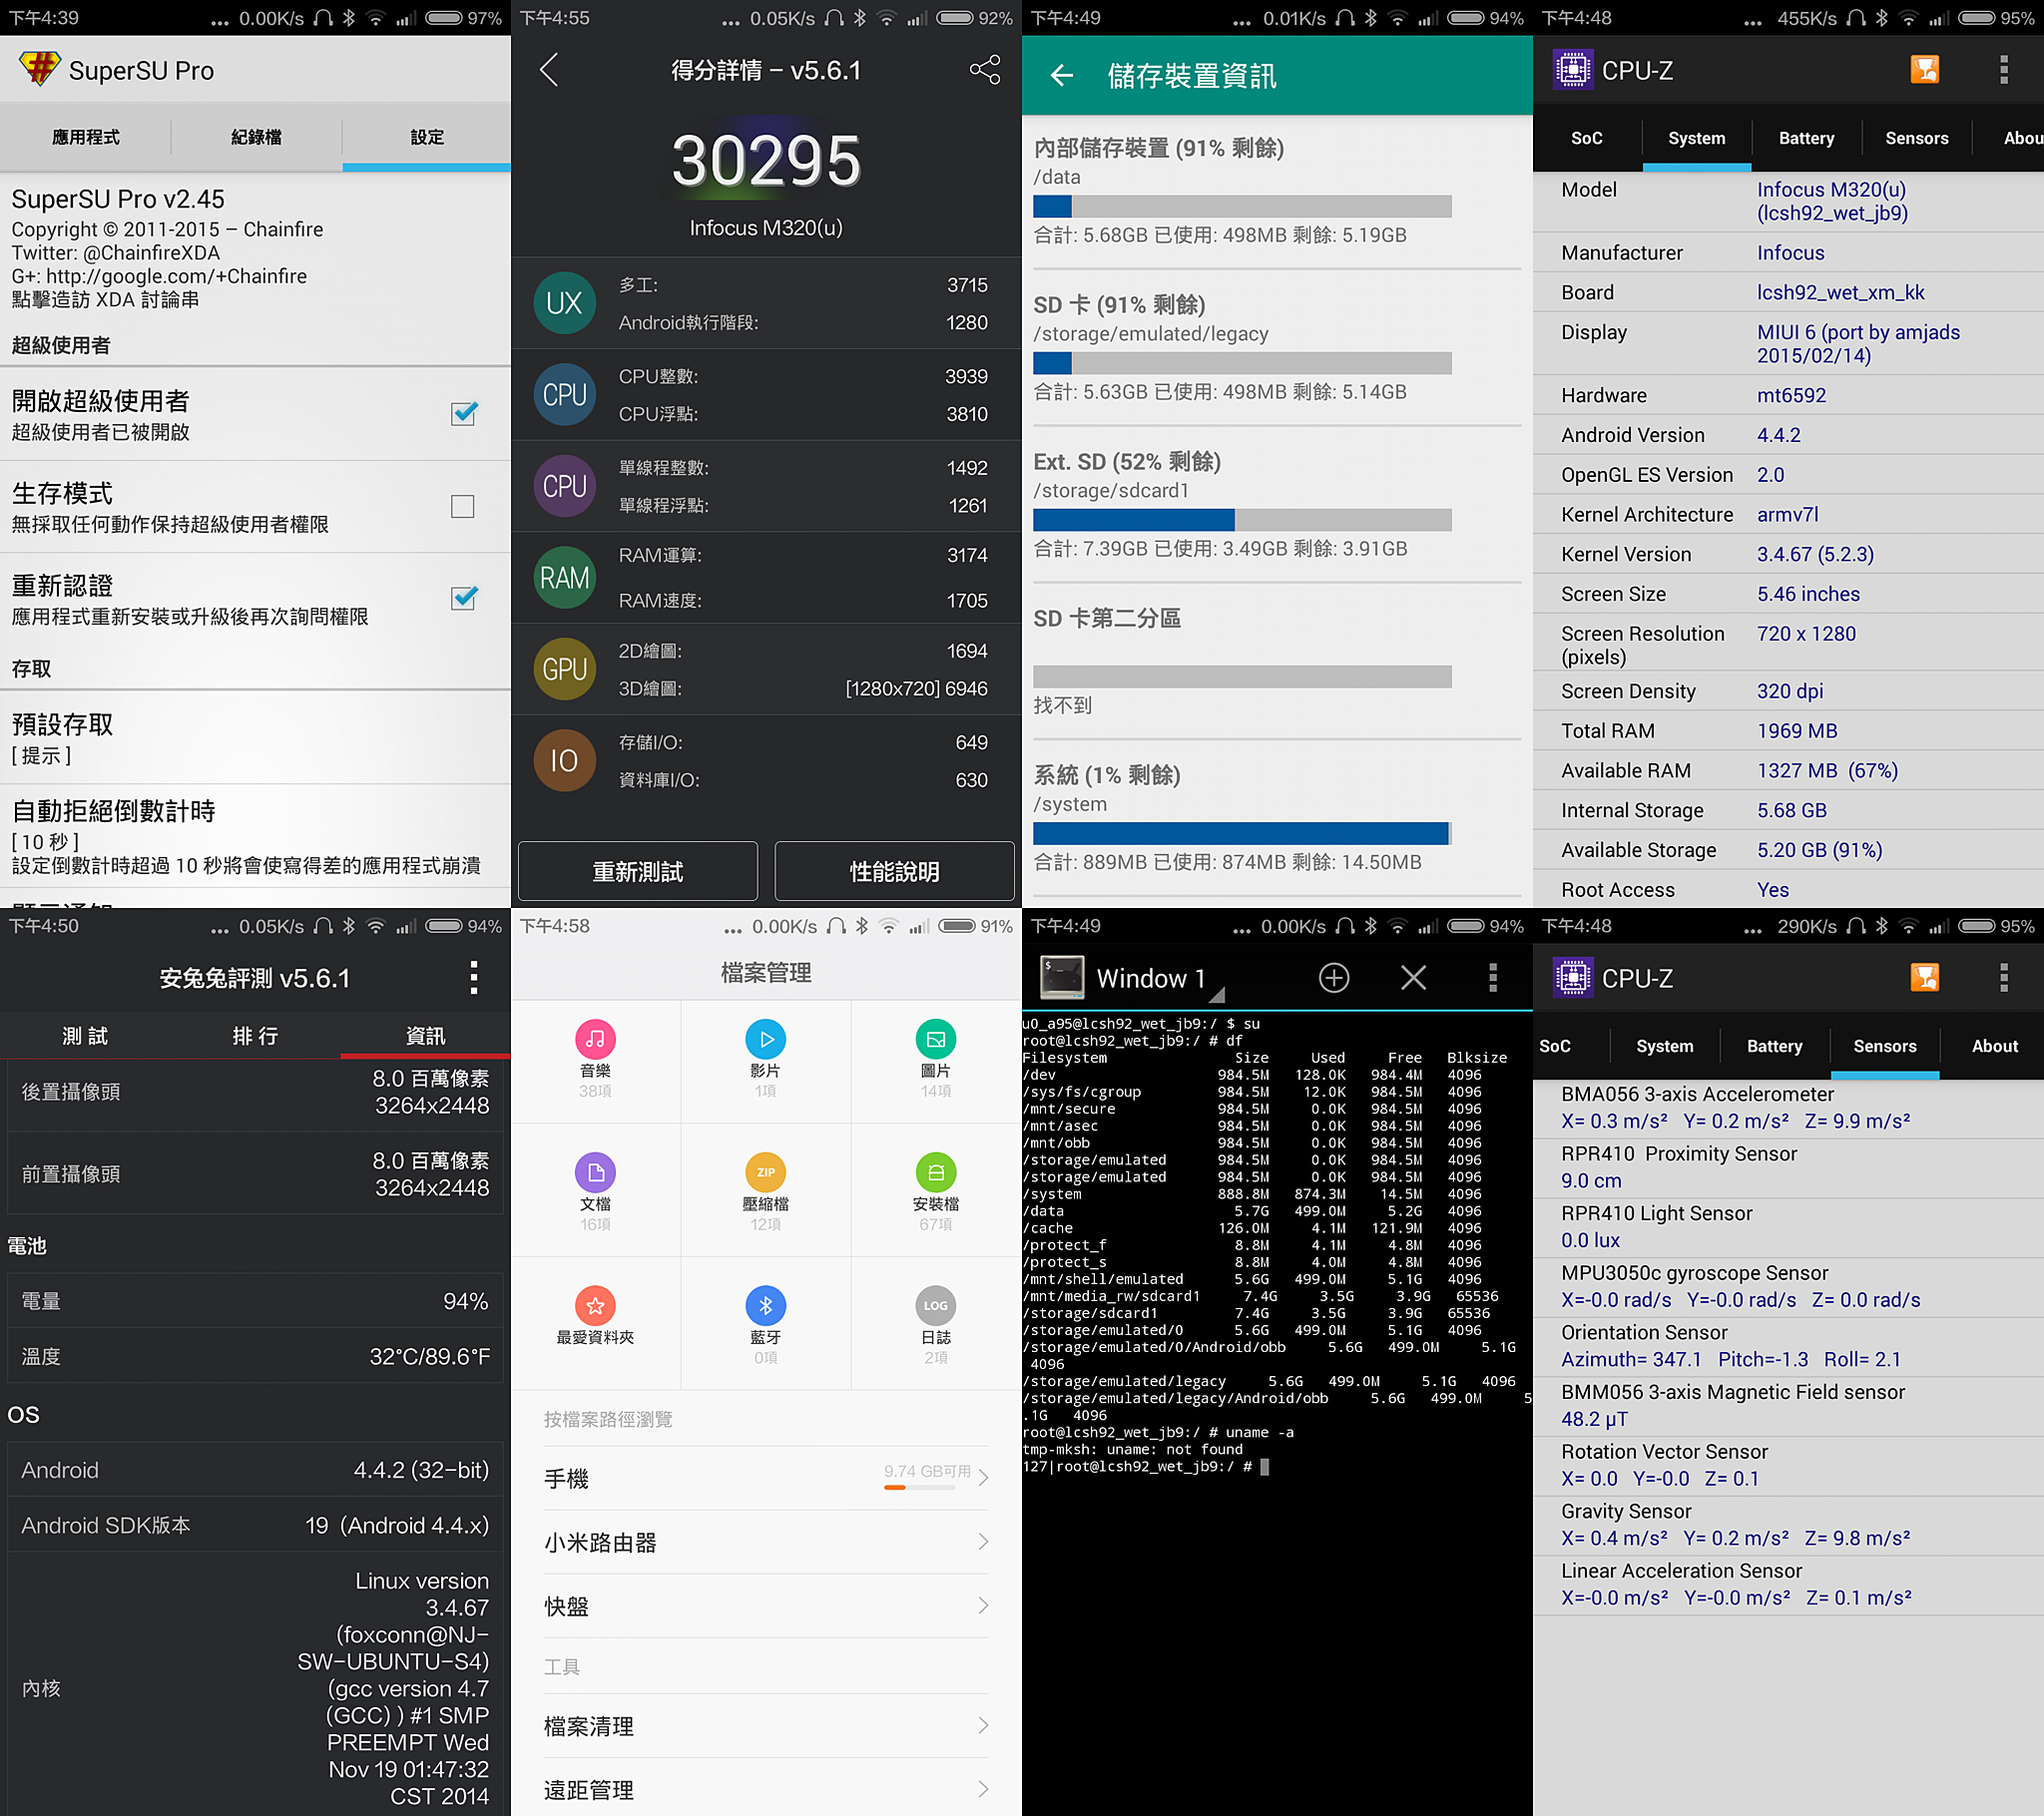Open the LOG files category

(x=936, y=1324)
